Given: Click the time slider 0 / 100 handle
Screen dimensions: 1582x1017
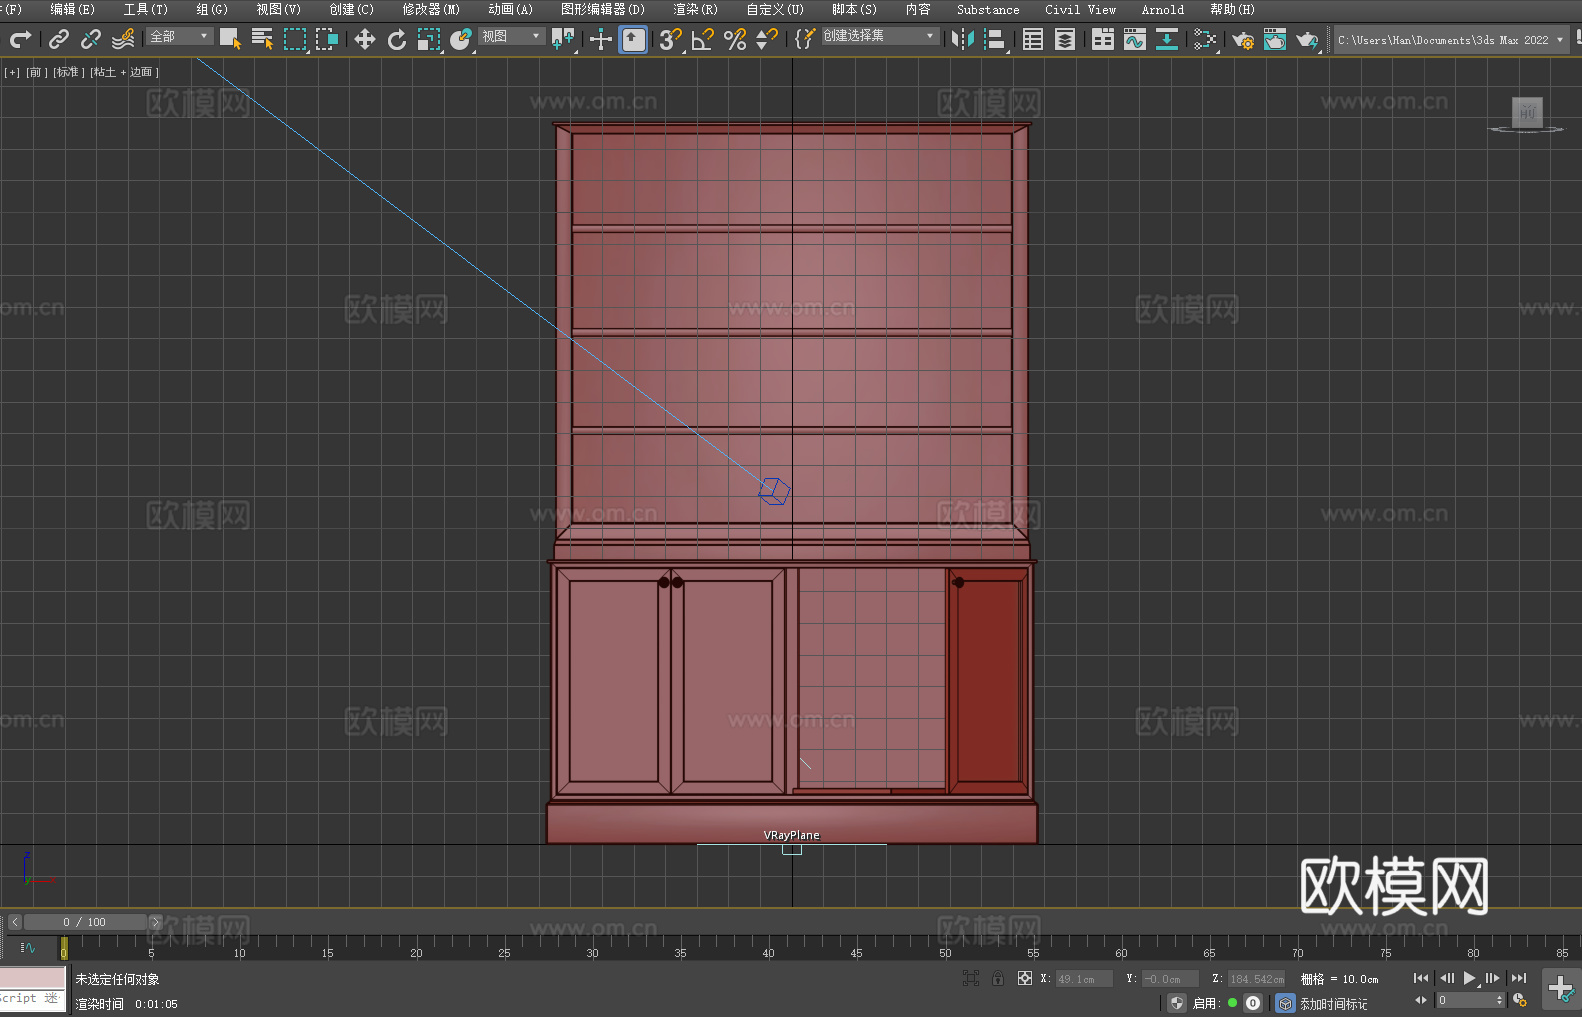Looking at the screenshot, I should tap(85, 922).
